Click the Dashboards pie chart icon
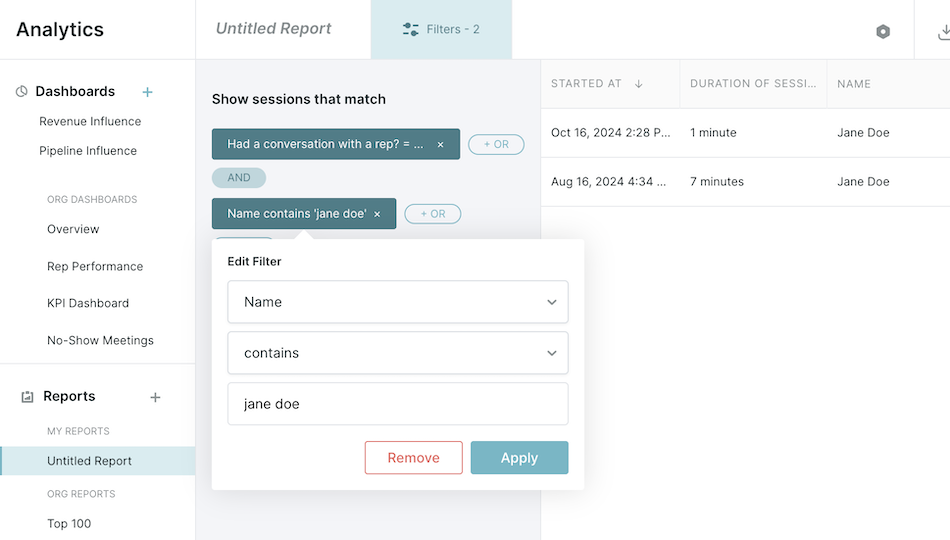 point(22,92)
